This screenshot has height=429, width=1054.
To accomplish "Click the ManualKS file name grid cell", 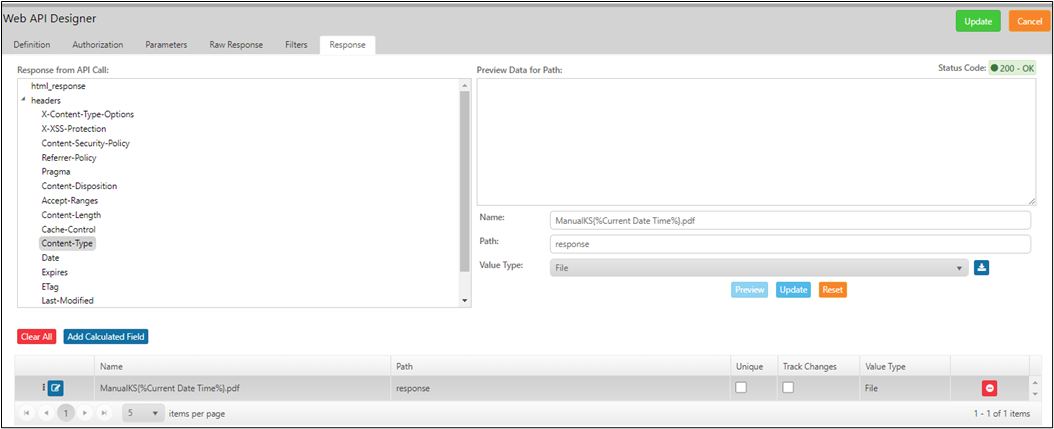I will pos(242,388).
